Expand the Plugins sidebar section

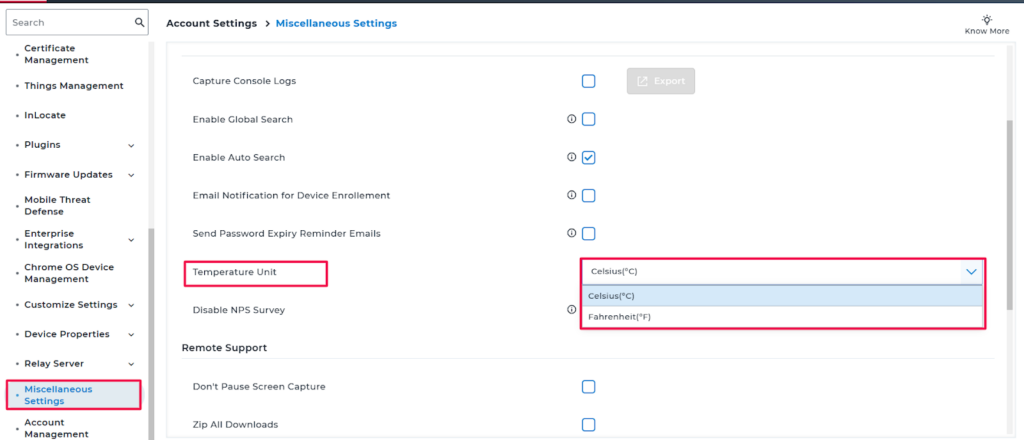pos(131,145)
